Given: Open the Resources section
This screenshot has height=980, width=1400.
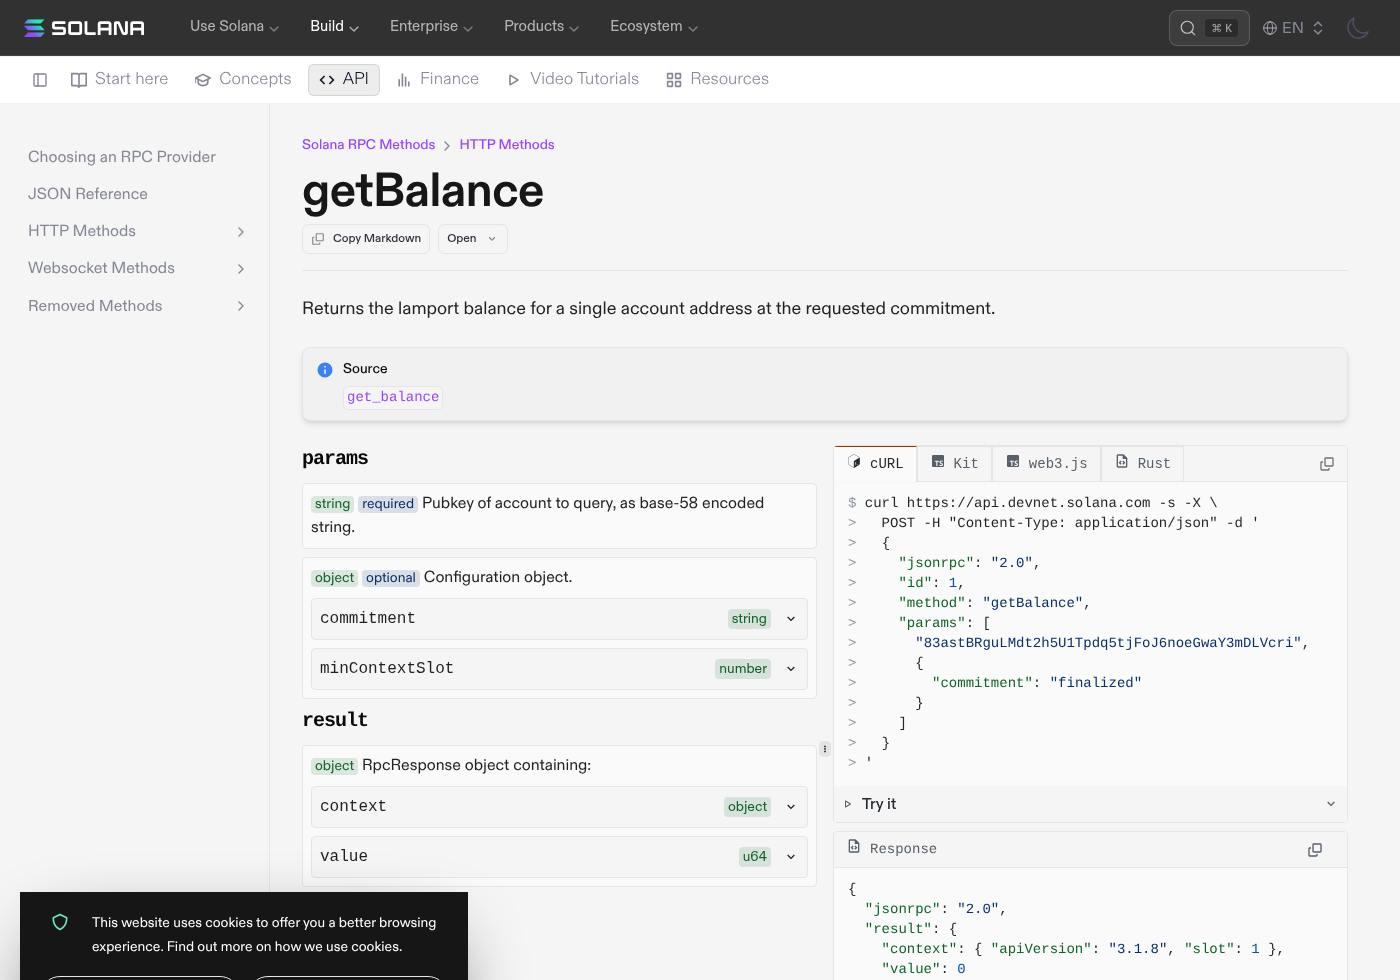Looking at the screenshot, I should click(x=718, y=79).
